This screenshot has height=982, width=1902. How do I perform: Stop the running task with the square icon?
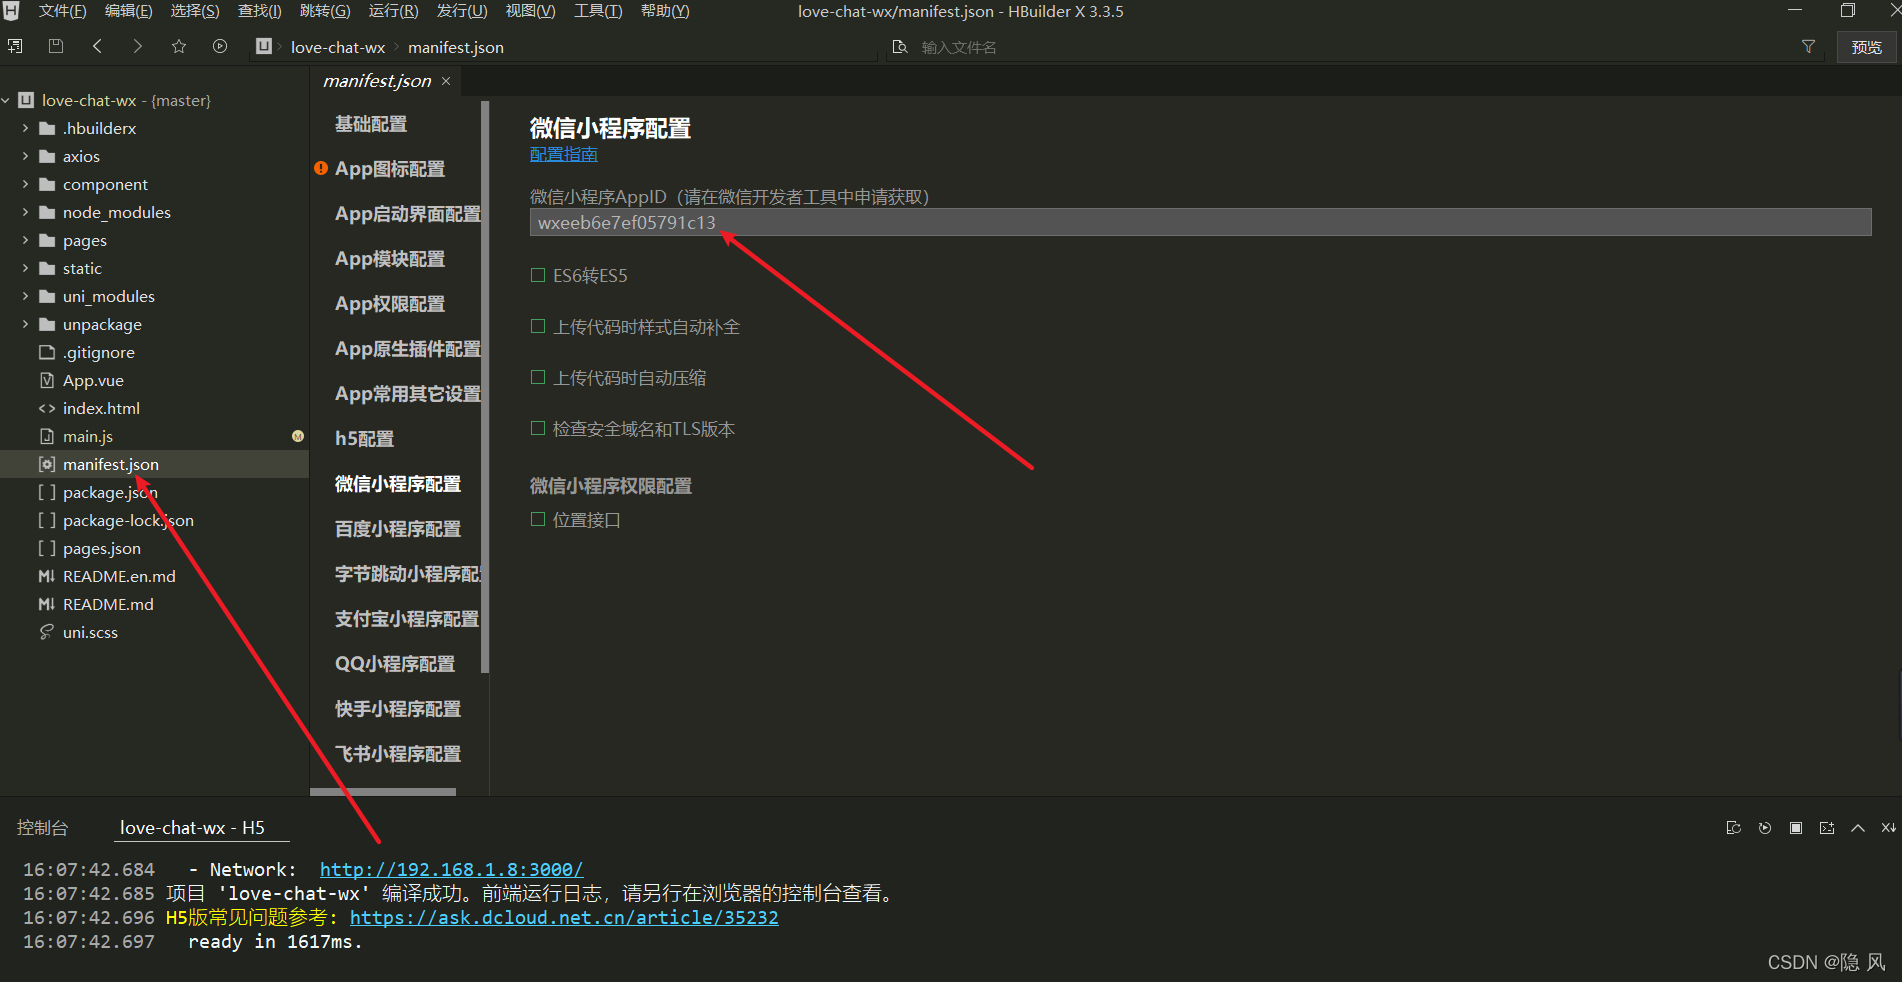point(1796,828)
